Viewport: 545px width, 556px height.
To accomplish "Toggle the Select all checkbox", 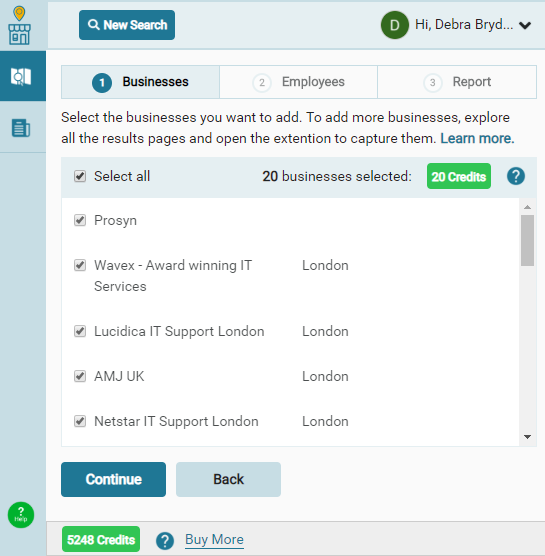I will pos(80,176).
